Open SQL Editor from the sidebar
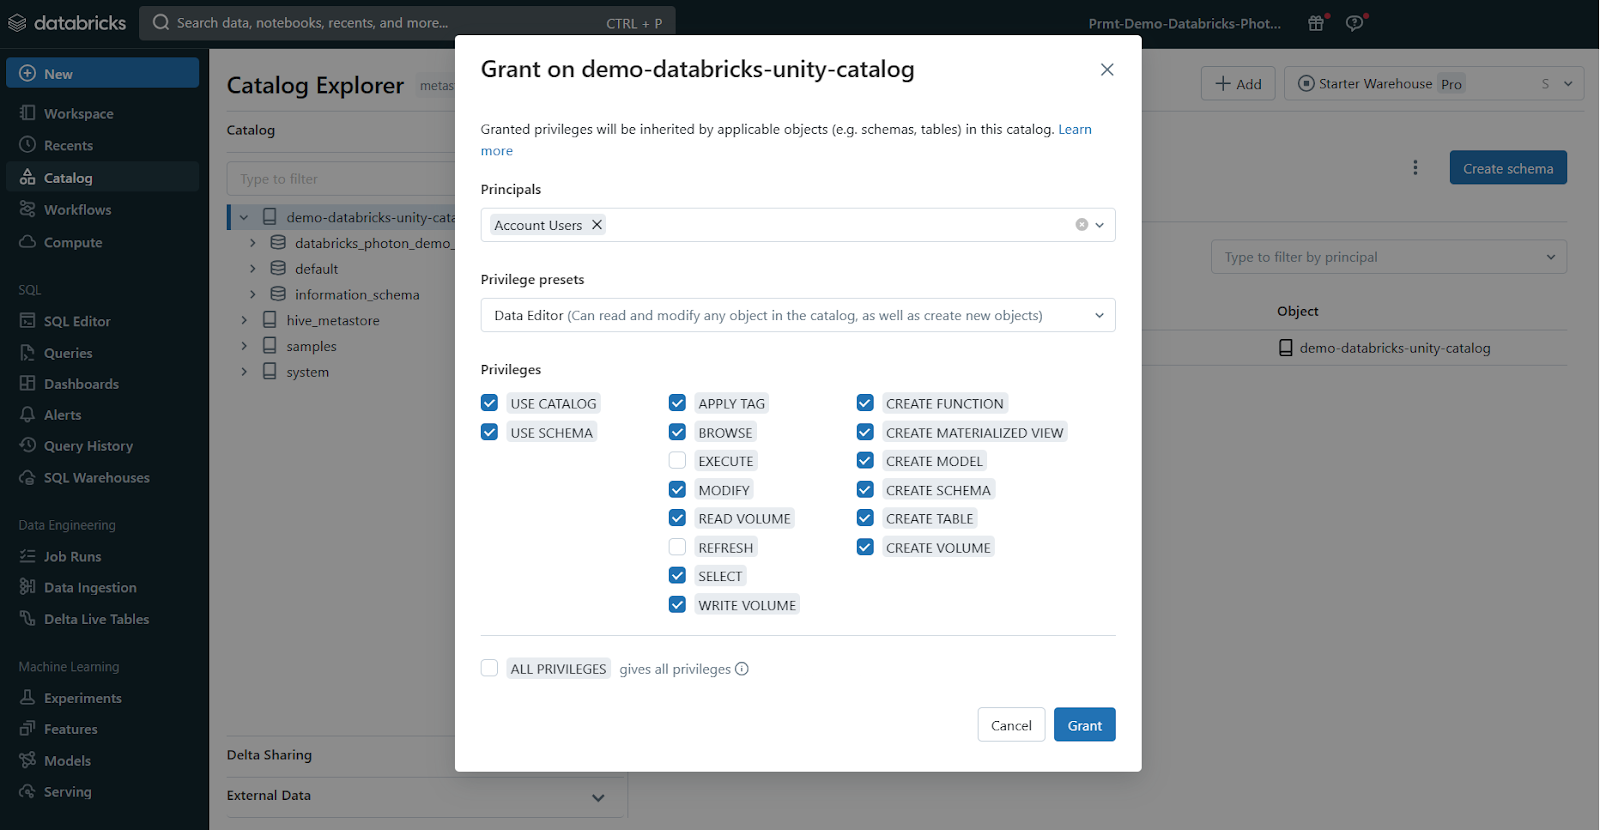 point(103,321)
